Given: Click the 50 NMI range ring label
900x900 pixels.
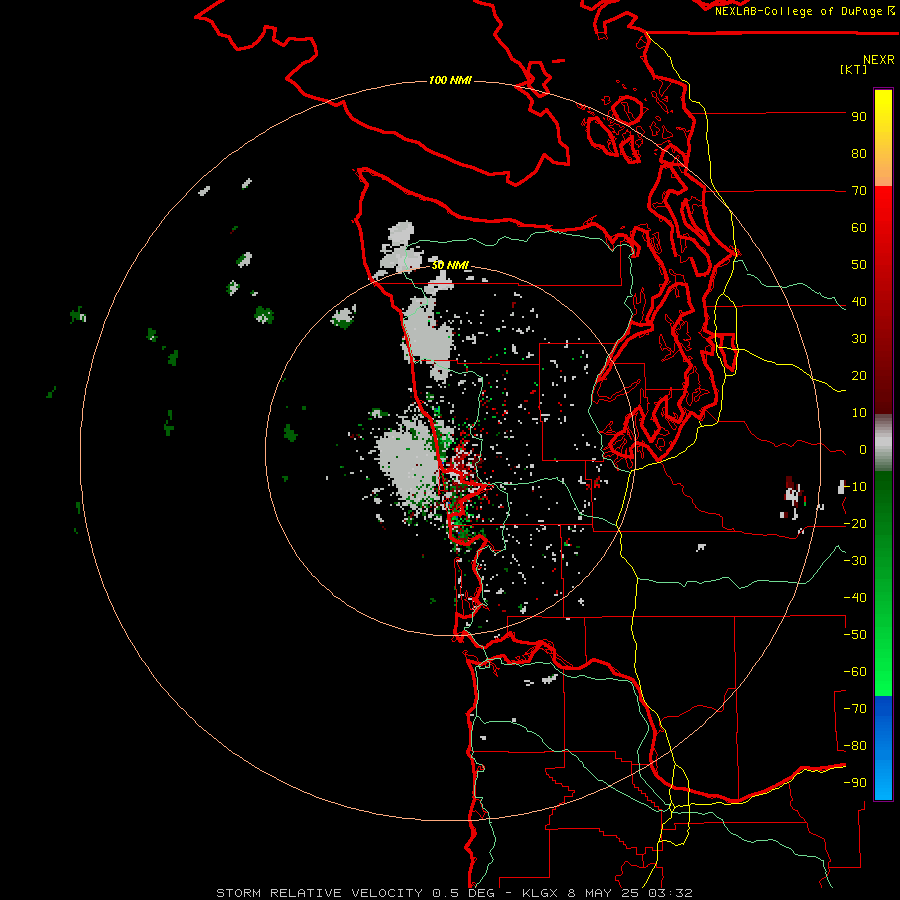Looking at the screenshot, I should click(x=450, y=265).
